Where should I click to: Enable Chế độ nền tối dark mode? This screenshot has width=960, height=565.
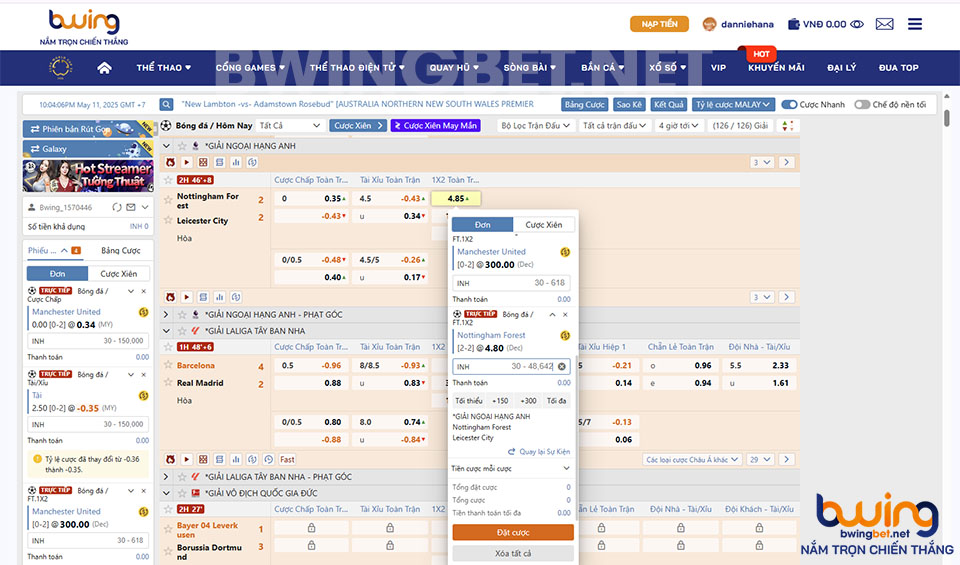864,104
